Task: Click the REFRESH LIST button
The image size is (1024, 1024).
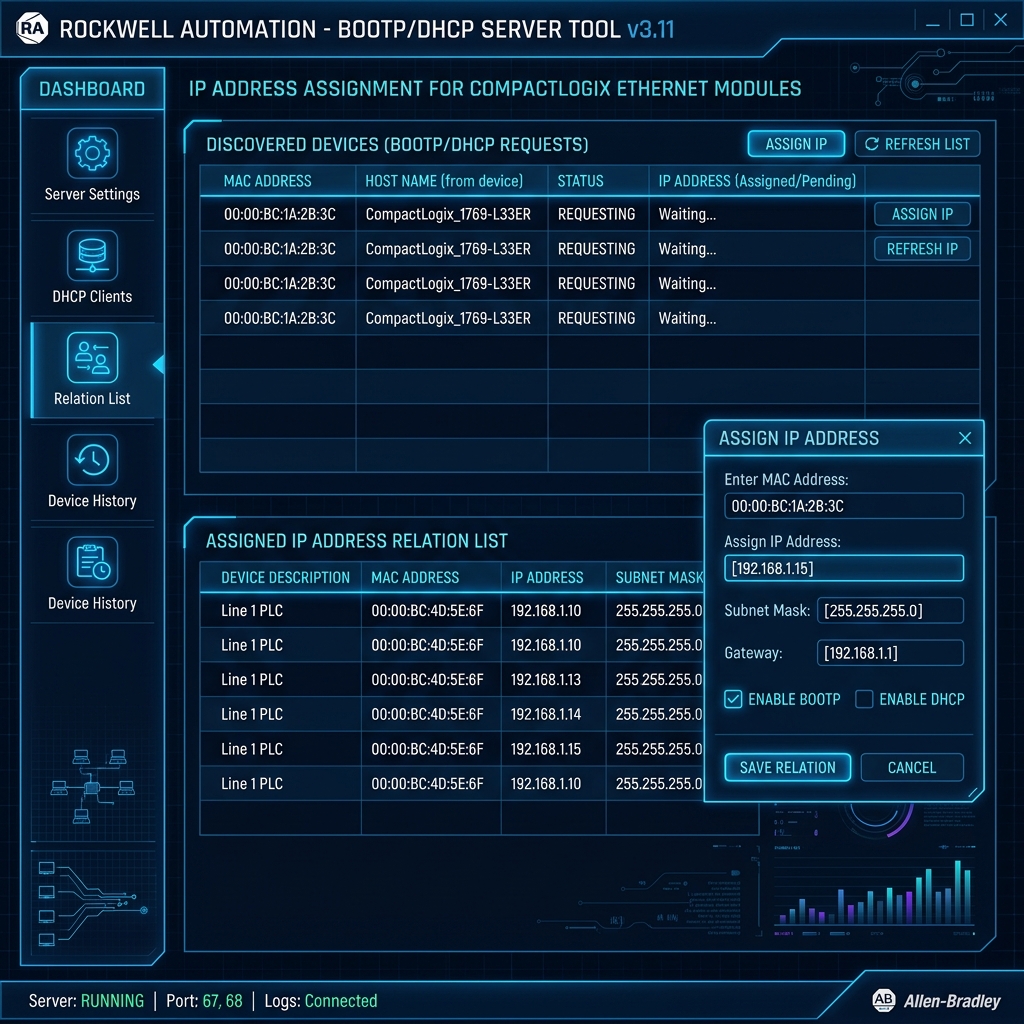Action: tap(918, 144)
